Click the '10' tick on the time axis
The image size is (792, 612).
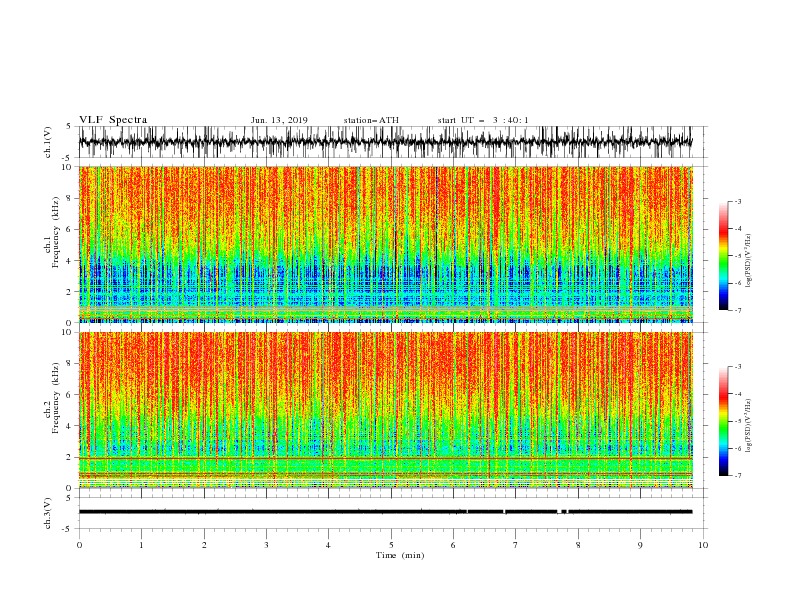click(x=703, y=545)
